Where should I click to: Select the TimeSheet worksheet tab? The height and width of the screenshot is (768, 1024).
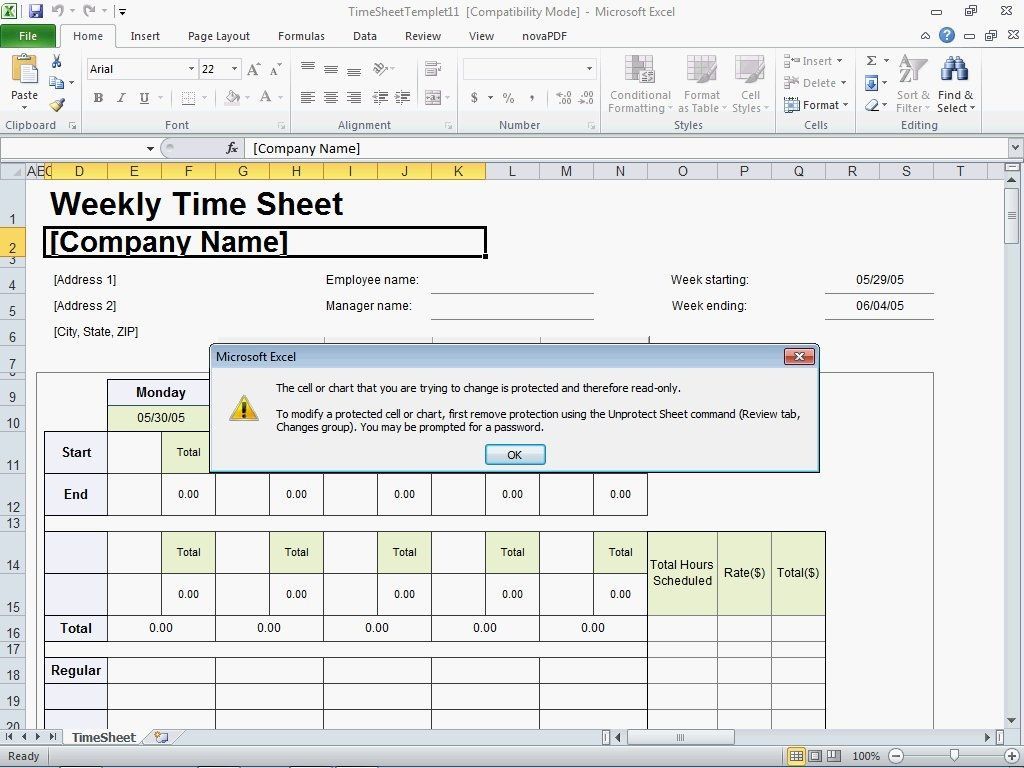[103, 737]
